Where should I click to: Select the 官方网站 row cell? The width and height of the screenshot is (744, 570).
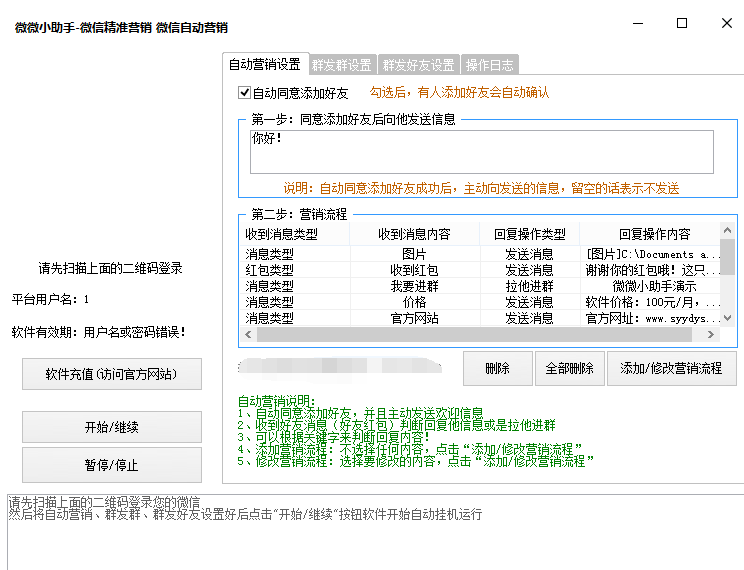[x=414, y=318]
